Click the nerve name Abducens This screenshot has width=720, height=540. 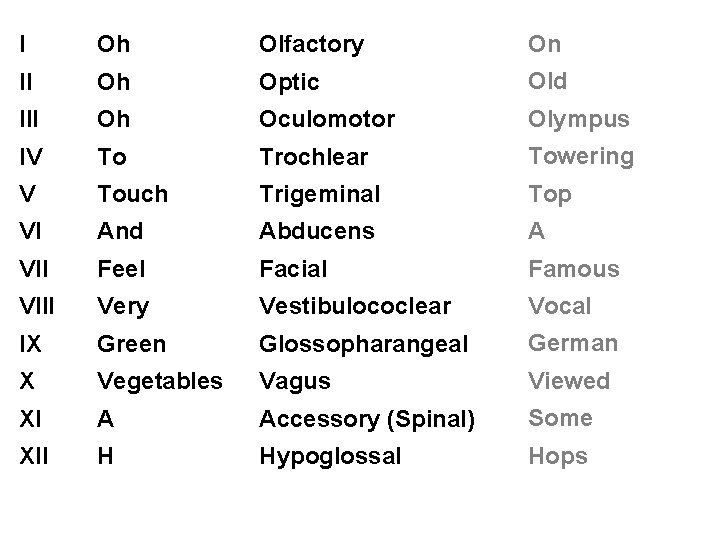click(317, 231)
